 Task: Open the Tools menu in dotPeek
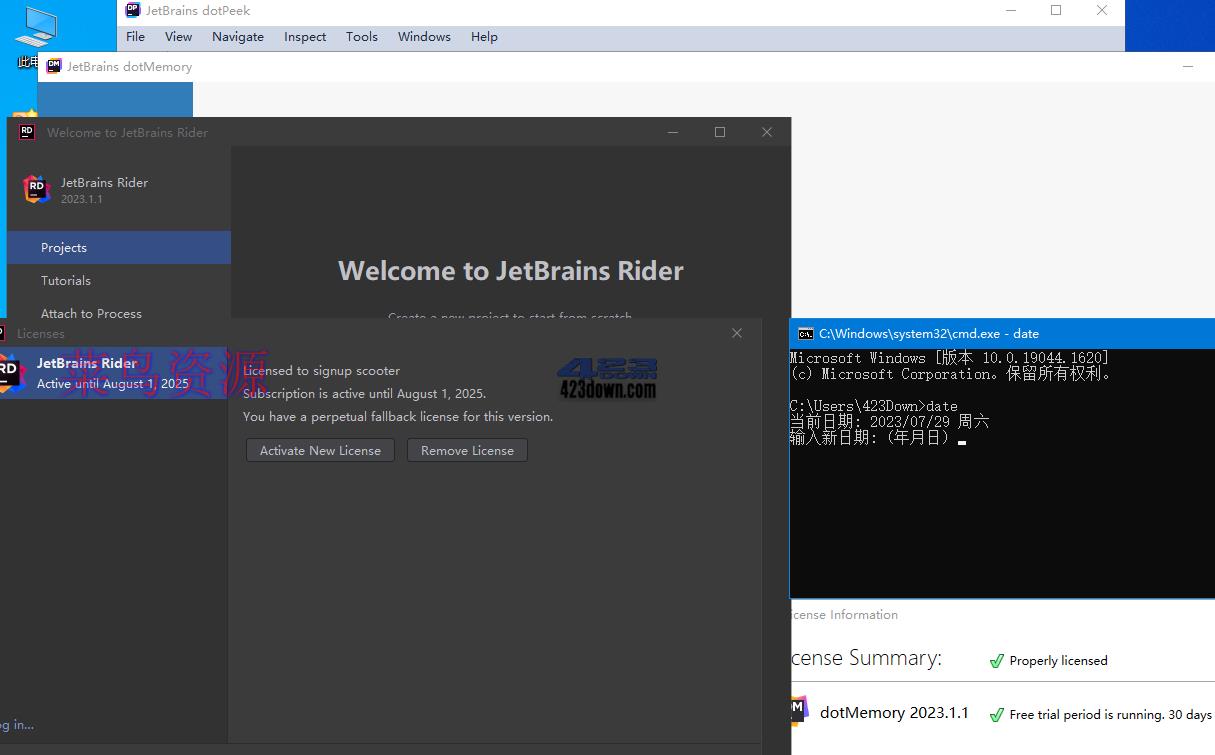pyautogui.click(x=361, y=37)
